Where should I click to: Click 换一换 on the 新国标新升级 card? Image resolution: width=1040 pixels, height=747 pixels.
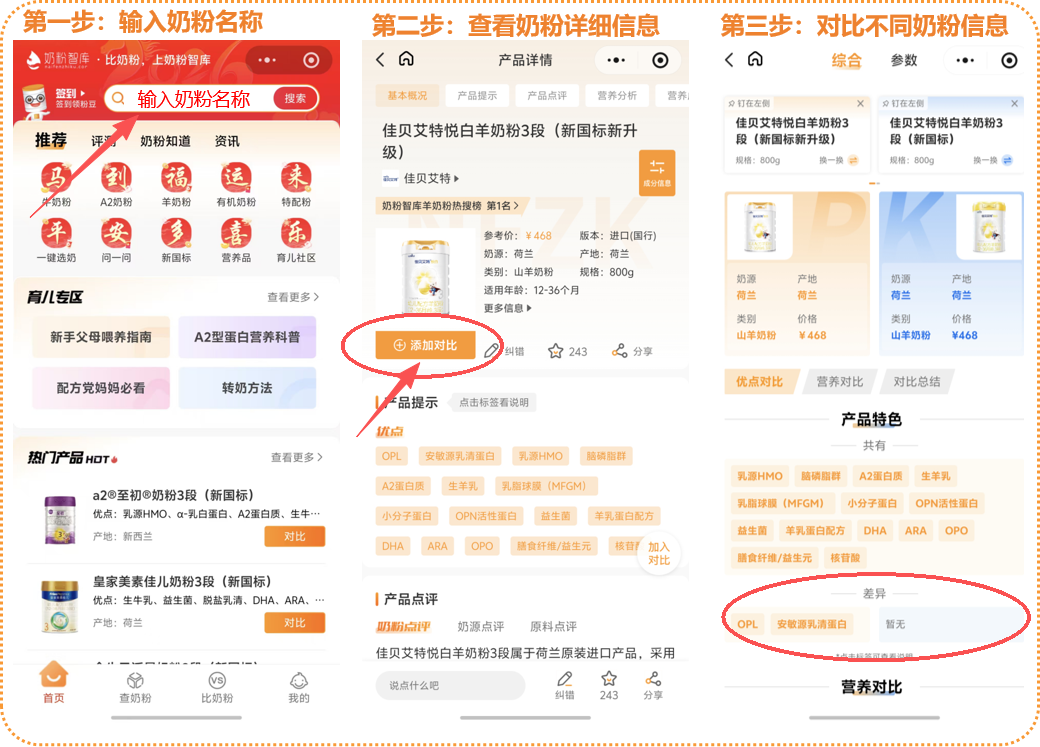[x=838, y=160]
